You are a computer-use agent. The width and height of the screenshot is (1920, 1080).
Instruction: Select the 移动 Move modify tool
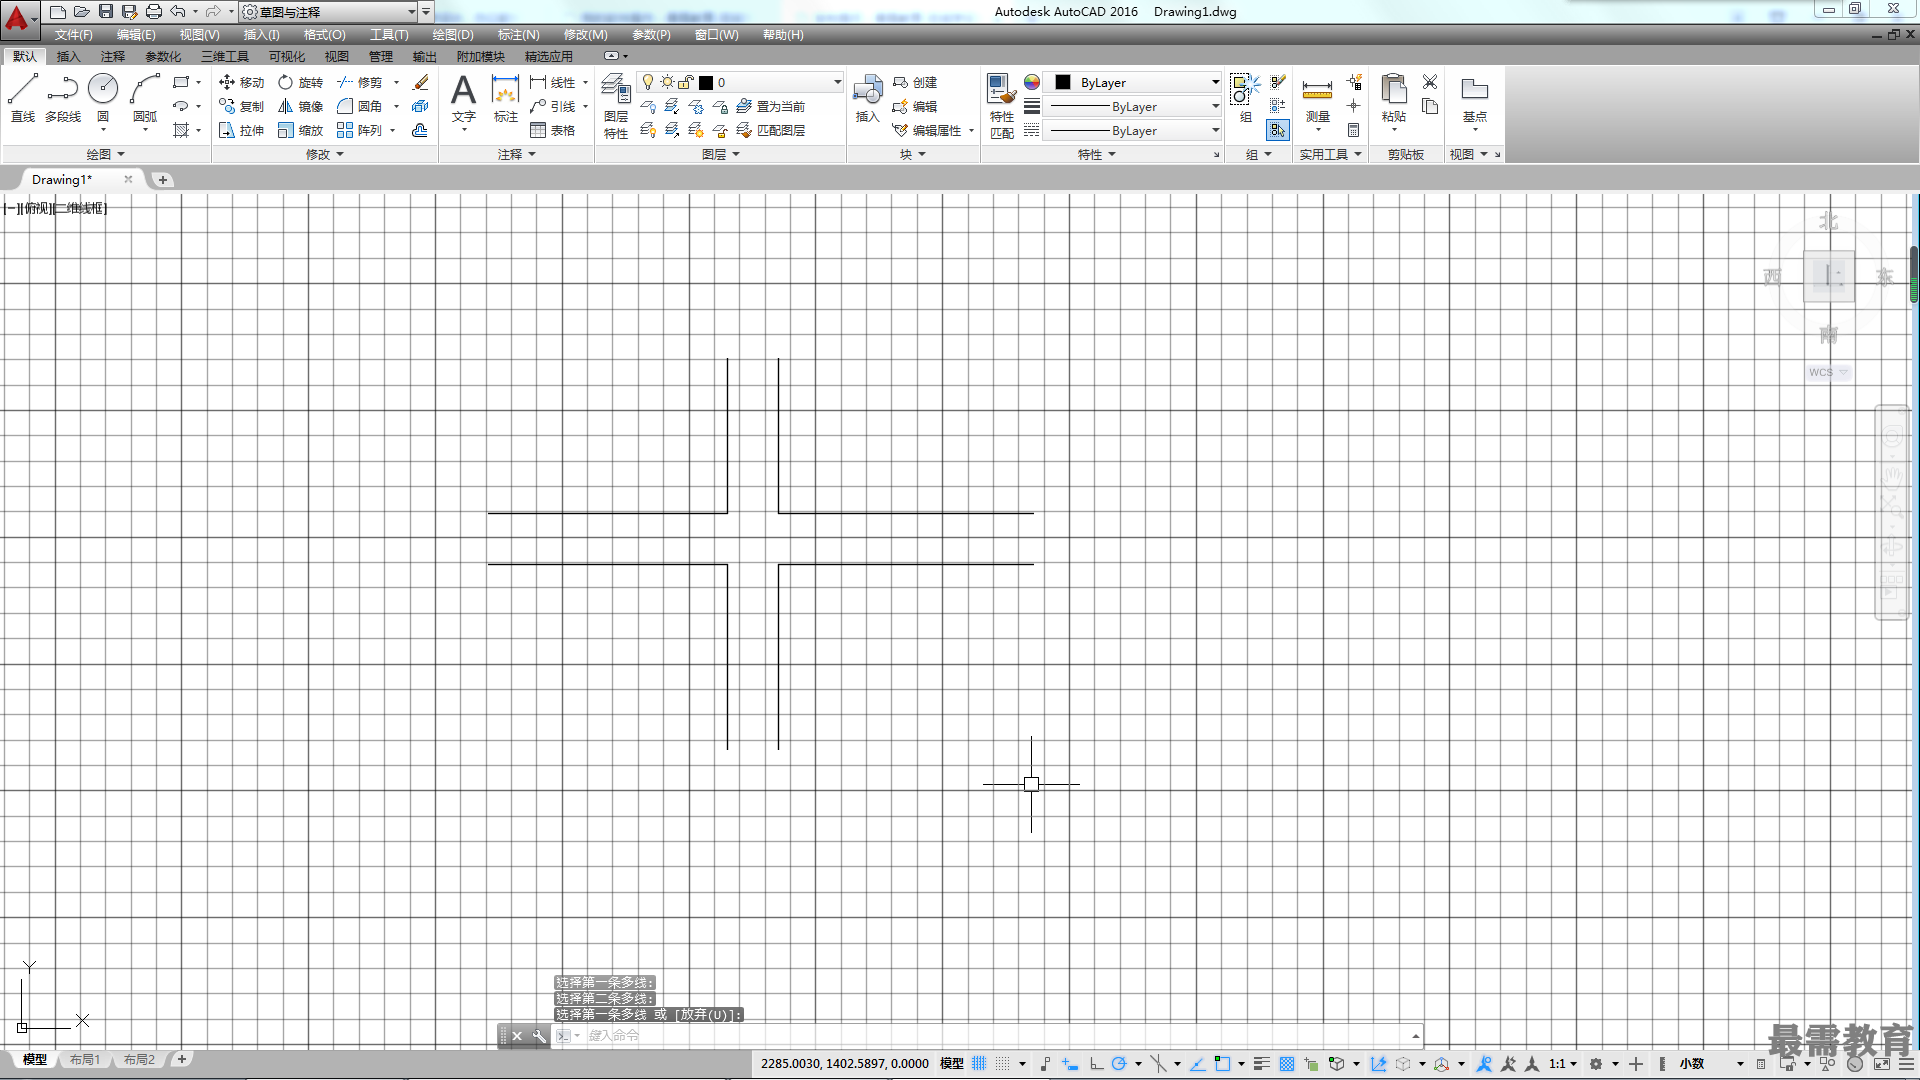click(241, 82)
